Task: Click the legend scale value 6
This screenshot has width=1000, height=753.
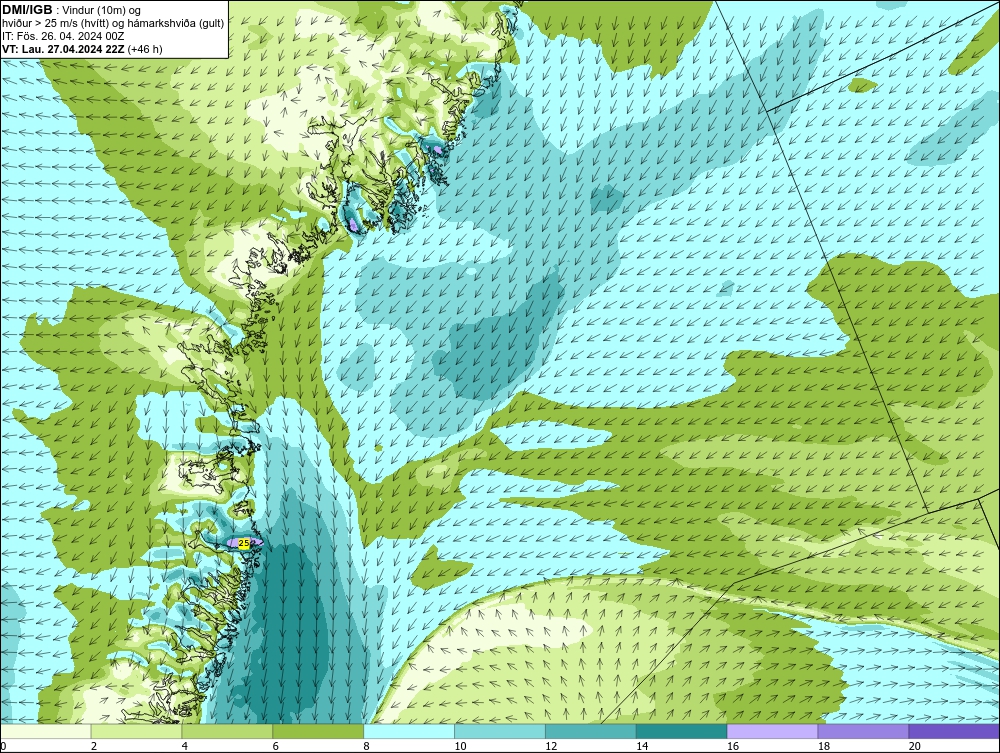Action: [276, 746]
